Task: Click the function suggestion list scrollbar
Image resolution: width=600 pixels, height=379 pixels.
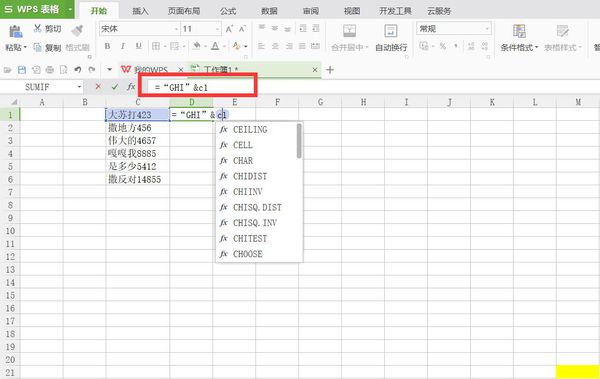Action: coord(299,141)
